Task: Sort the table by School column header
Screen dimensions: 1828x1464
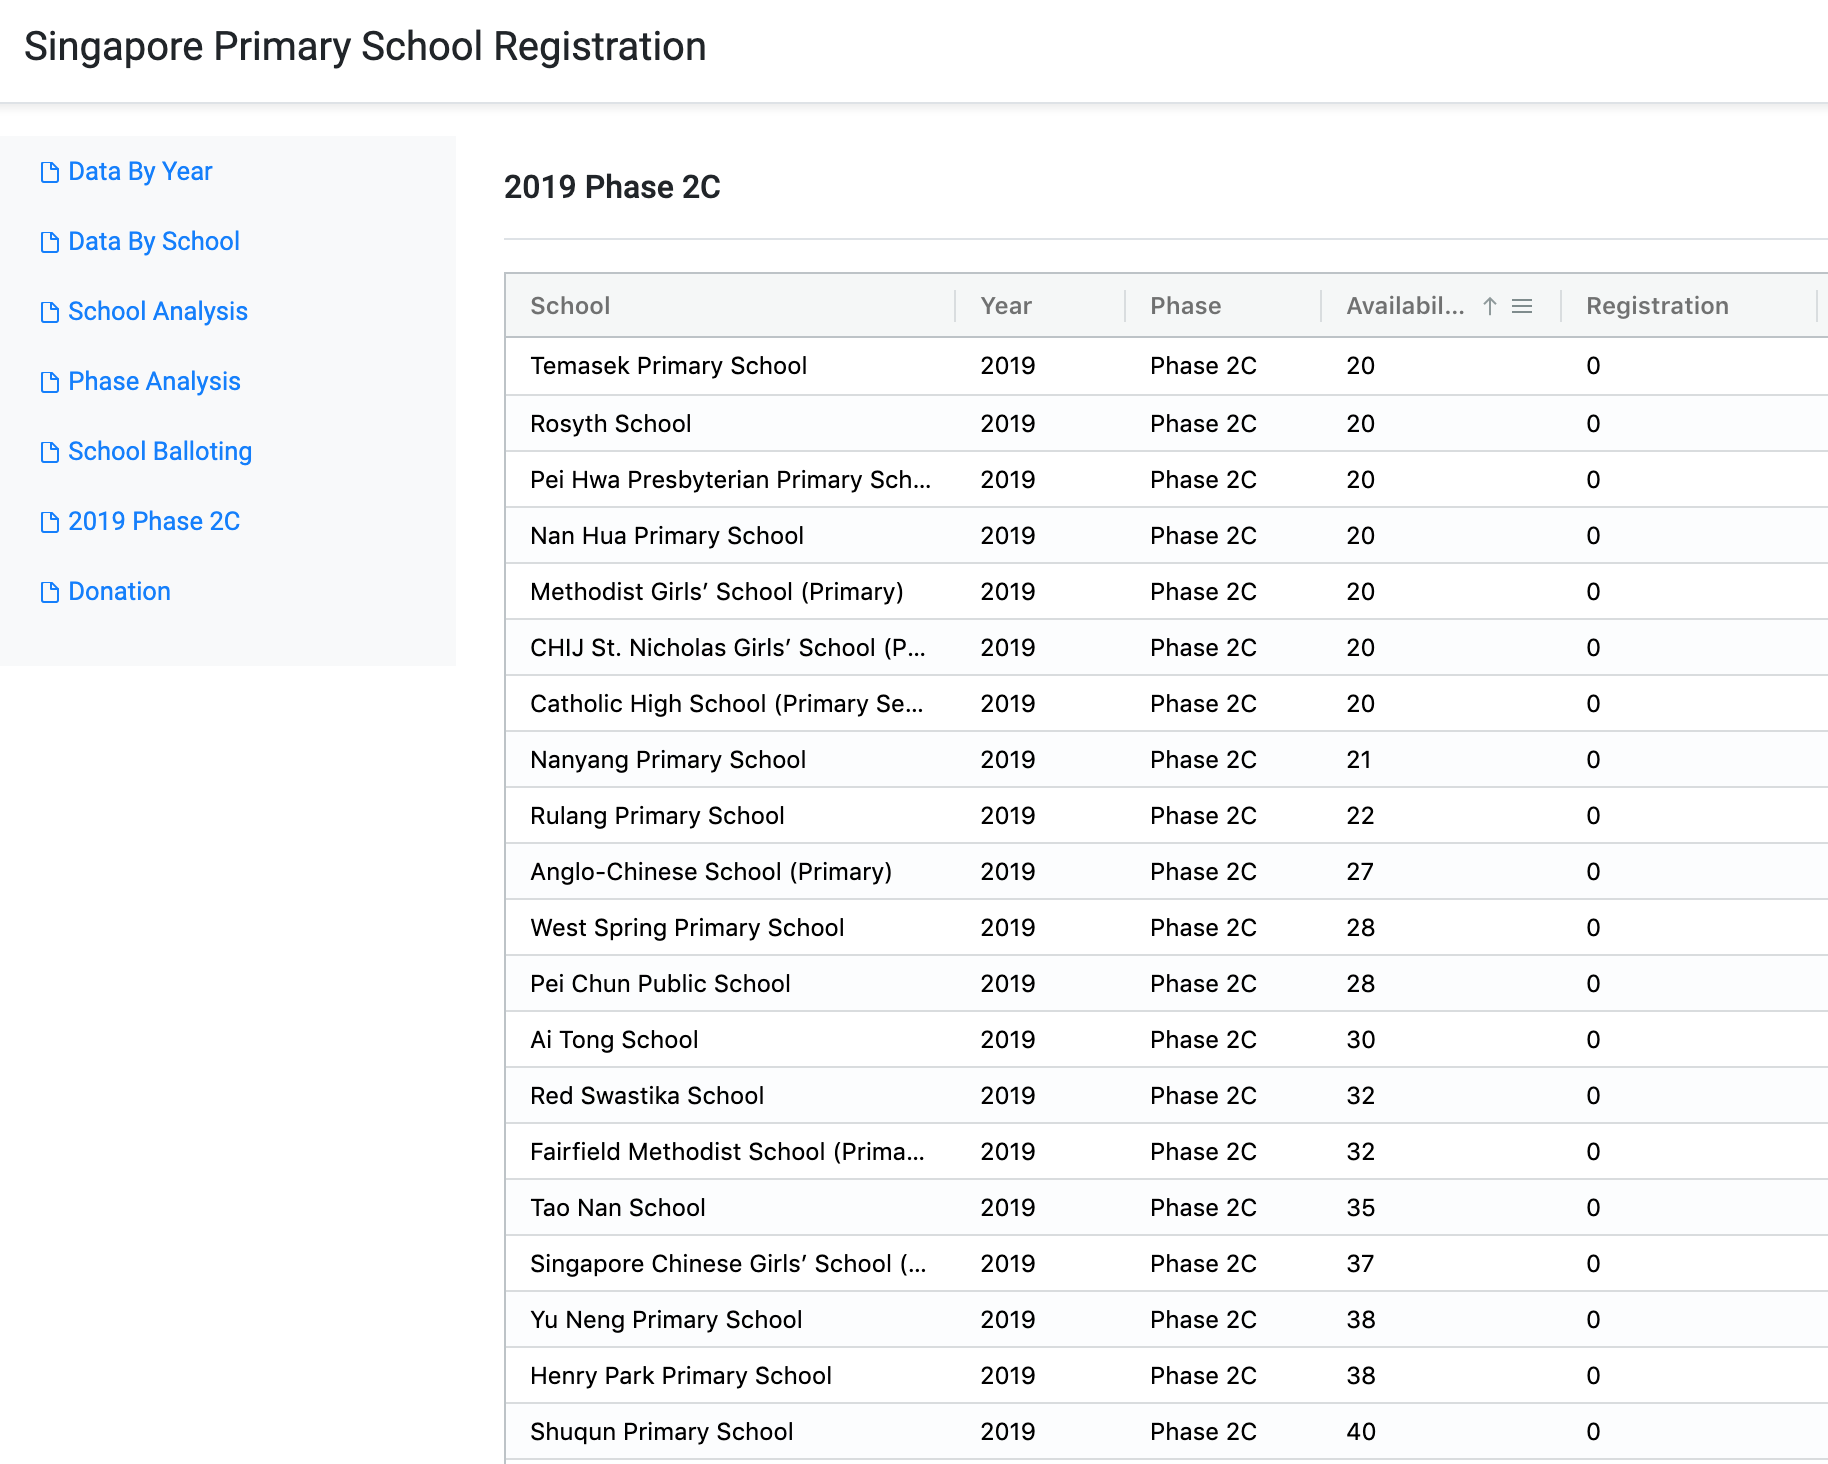Action: pyautogui.click(x=570, y=306)
